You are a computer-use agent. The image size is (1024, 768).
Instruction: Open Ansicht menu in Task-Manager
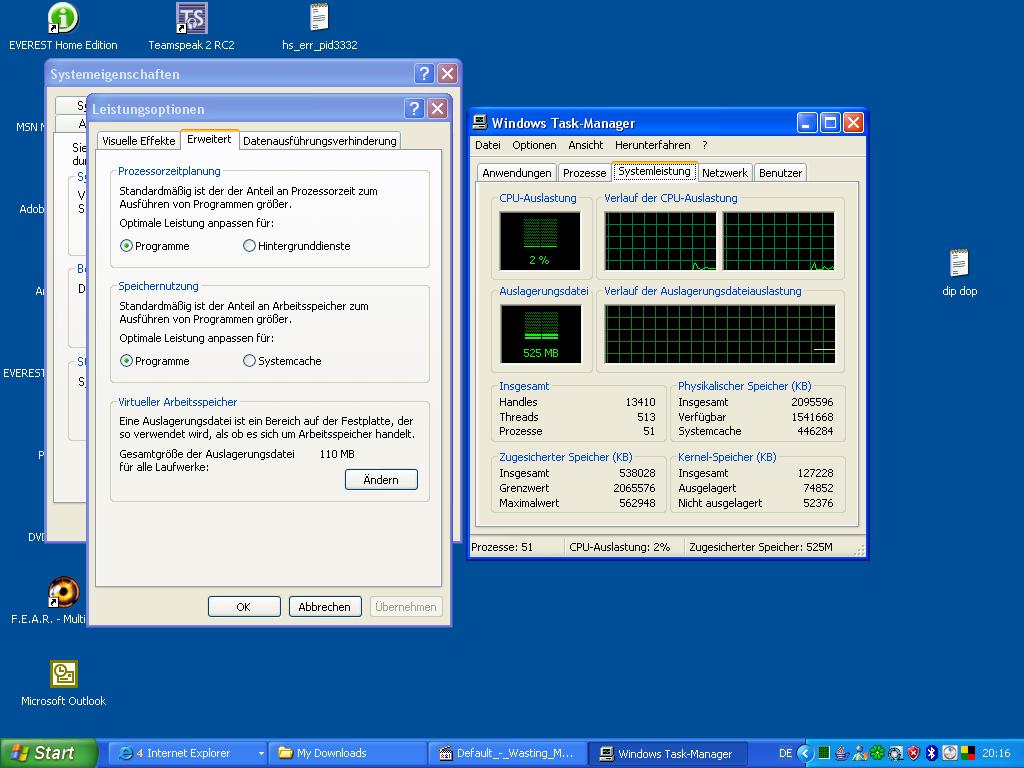586,145
